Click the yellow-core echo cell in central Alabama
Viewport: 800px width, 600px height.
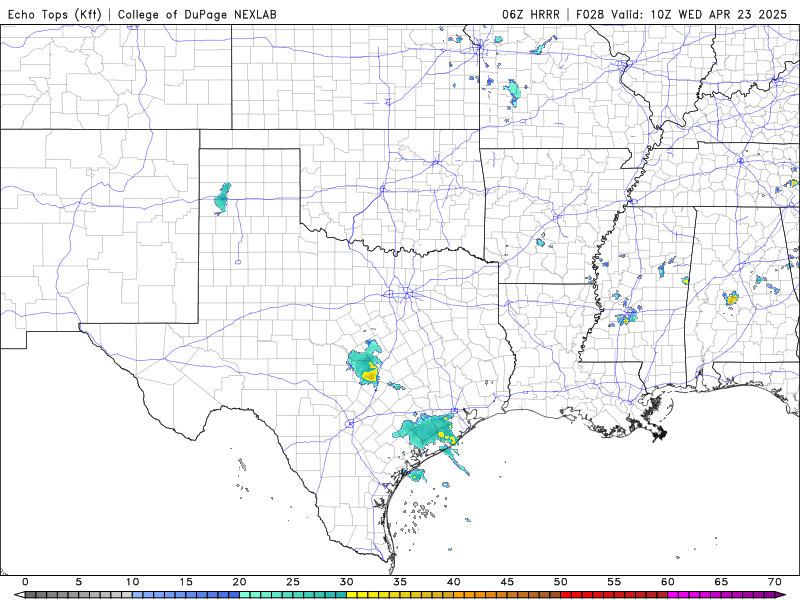[x=731, y=299]
